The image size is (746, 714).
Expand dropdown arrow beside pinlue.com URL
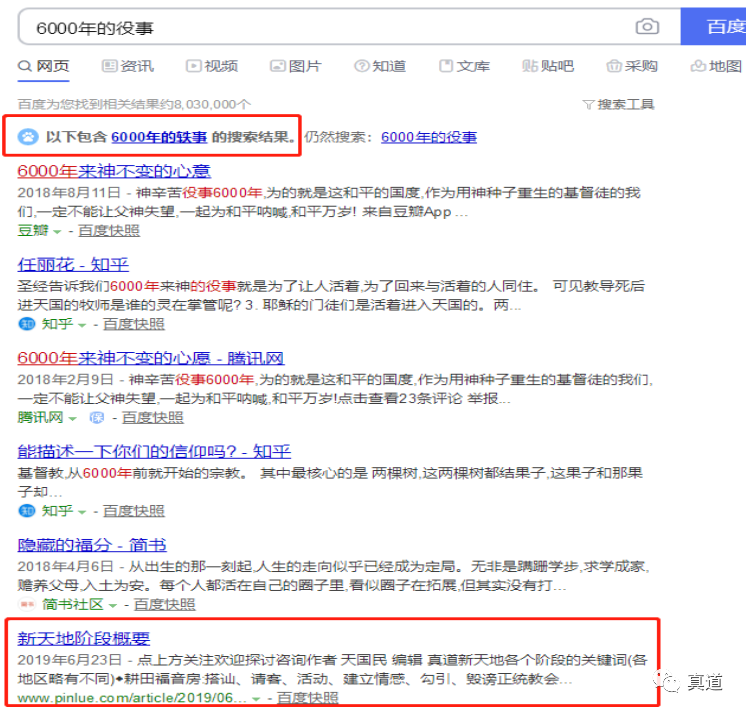click(256, 699)
